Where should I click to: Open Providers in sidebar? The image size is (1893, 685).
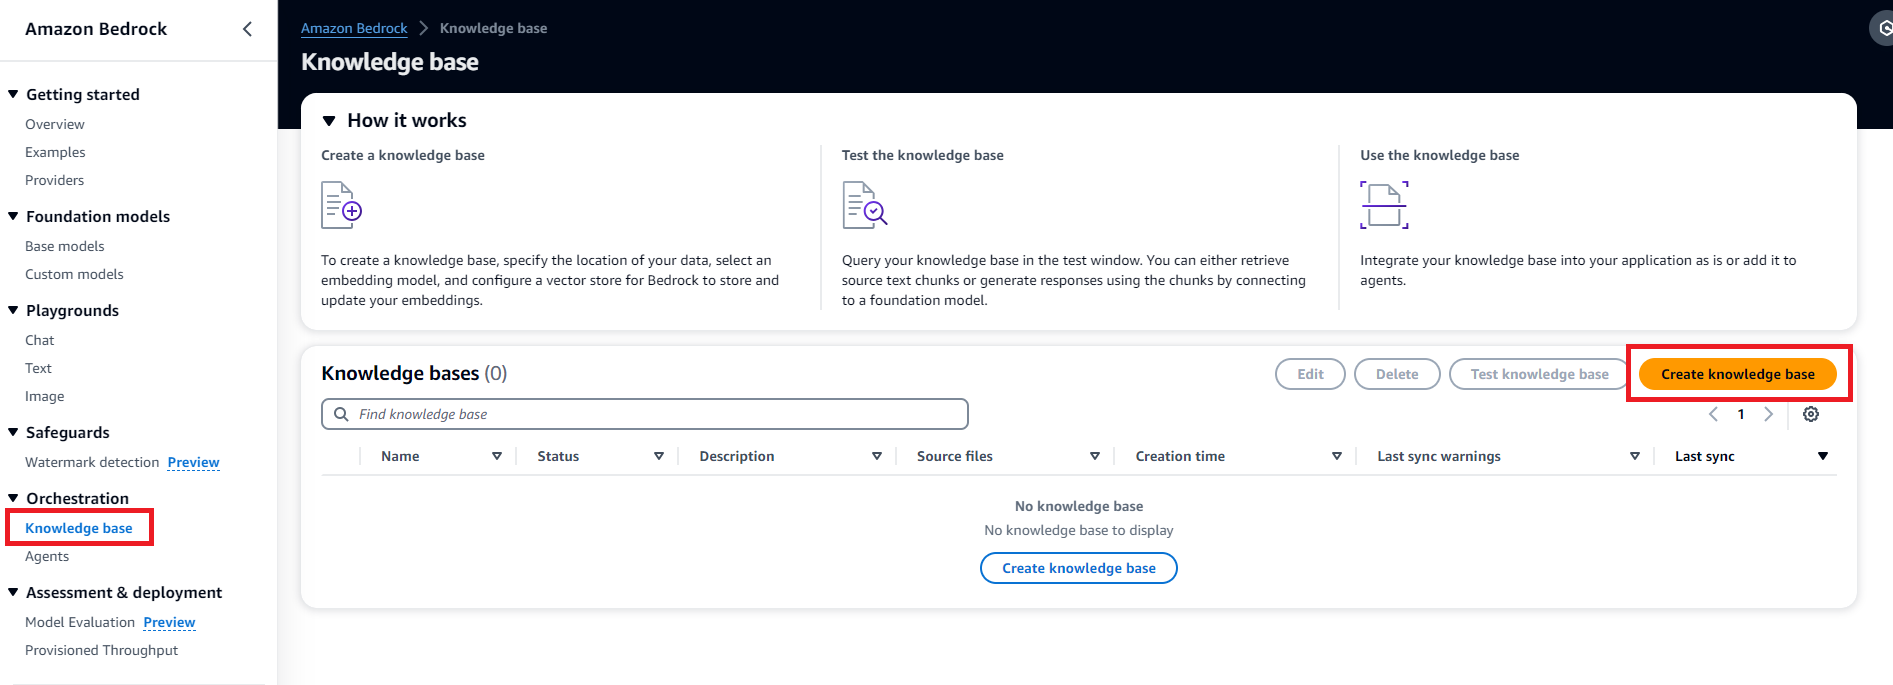(54, 180)
